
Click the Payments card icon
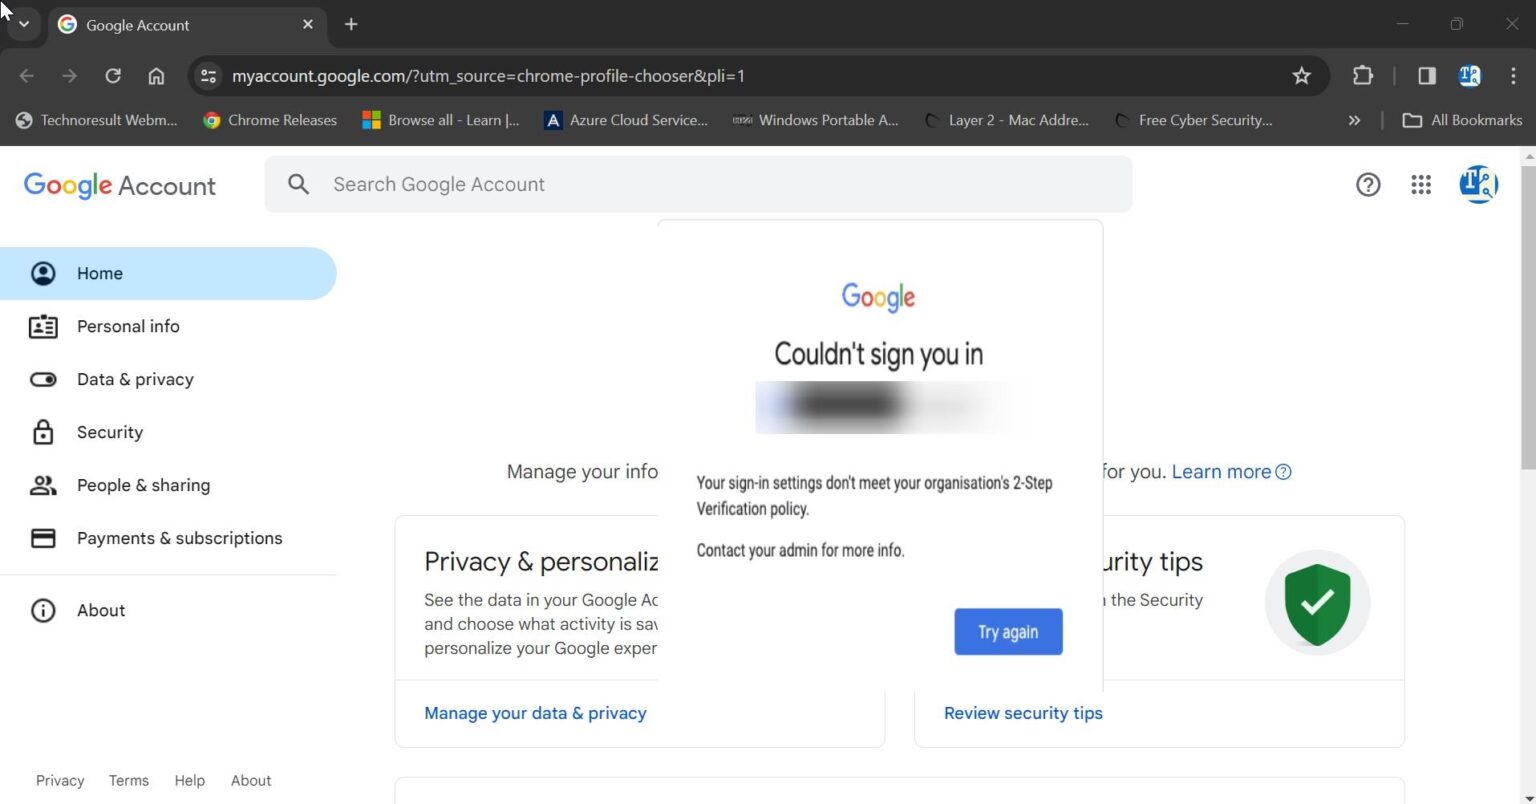click(x=43, y=538)
